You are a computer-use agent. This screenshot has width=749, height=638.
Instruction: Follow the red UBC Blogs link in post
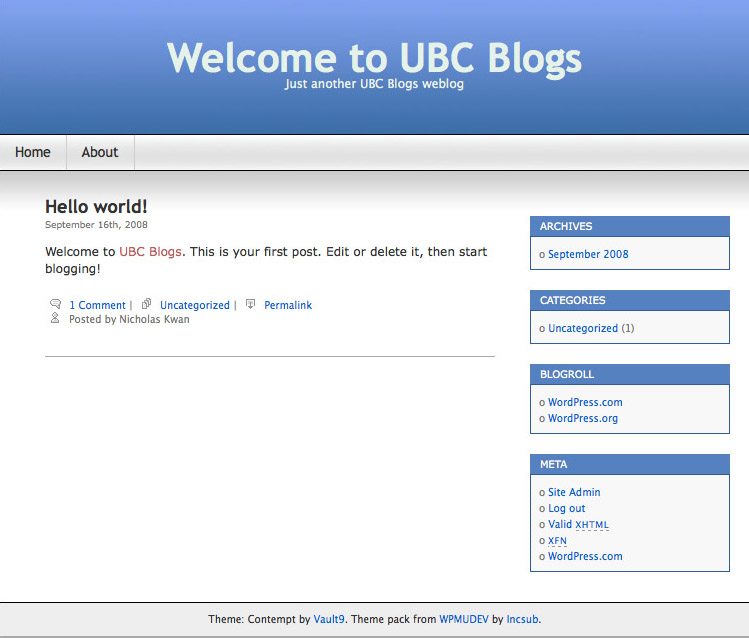click(150, 252)
